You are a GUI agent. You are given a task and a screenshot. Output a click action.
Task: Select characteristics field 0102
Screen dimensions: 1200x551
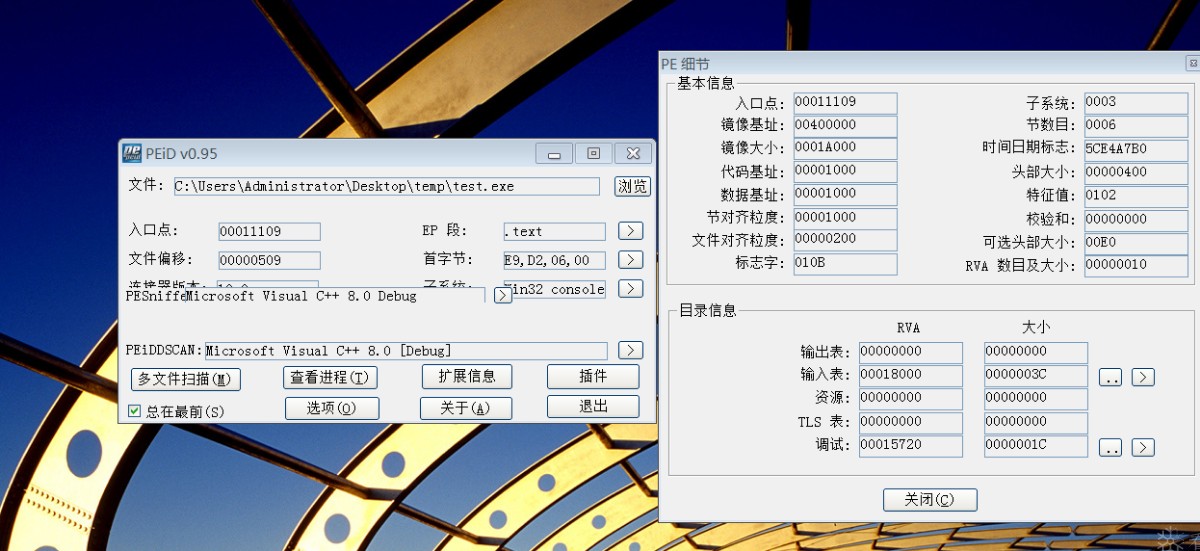(x=1136, y=196)
